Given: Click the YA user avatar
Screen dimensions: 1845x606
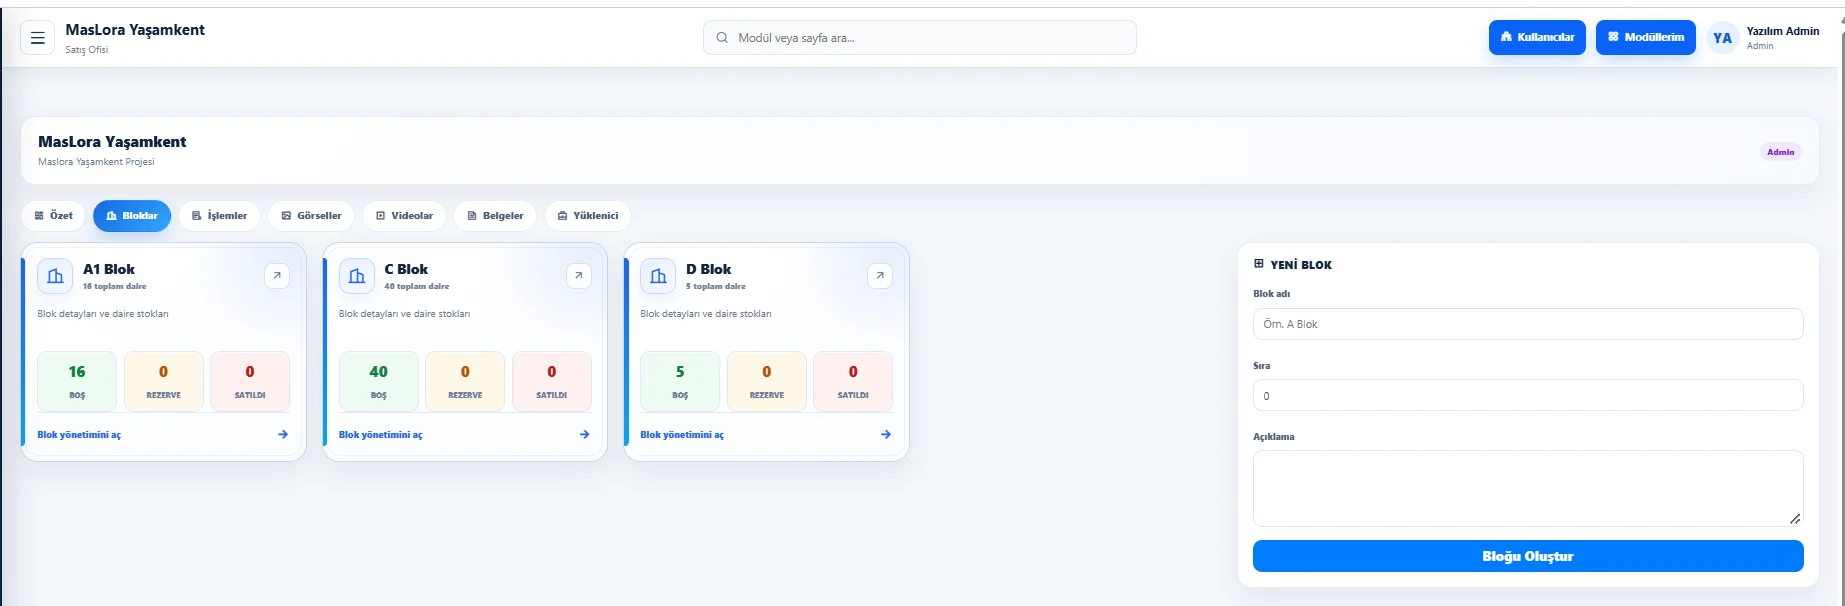Looking at the screenshot, I should [1722, 38].
